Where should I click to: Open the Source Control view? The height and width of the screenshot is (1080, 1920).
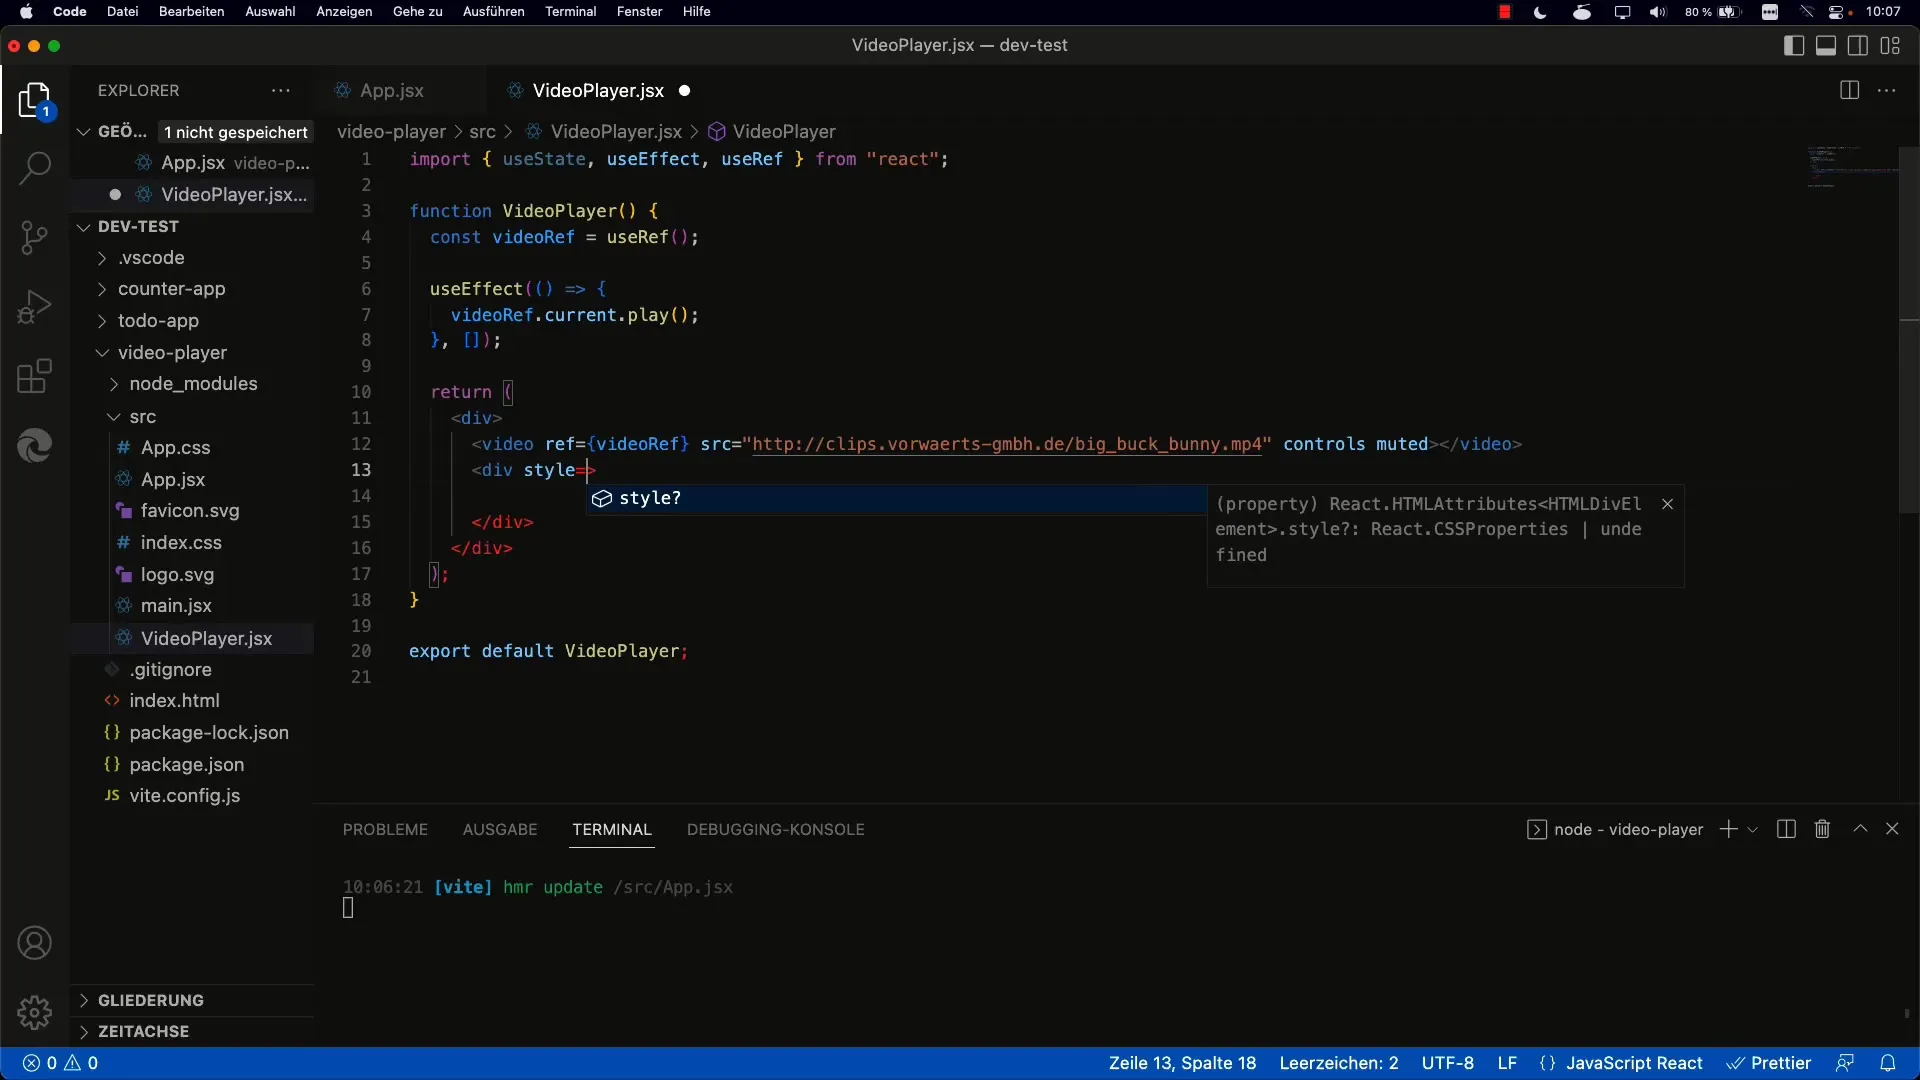pos(34,237)
